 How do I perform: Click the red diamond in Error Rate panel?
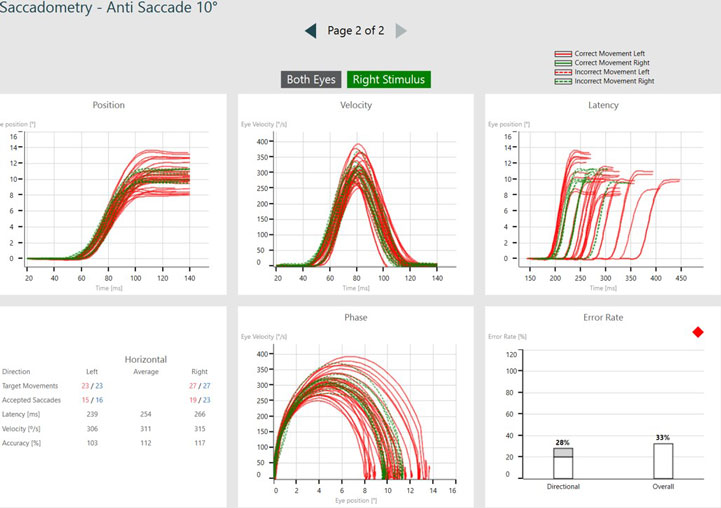point(697,333)
